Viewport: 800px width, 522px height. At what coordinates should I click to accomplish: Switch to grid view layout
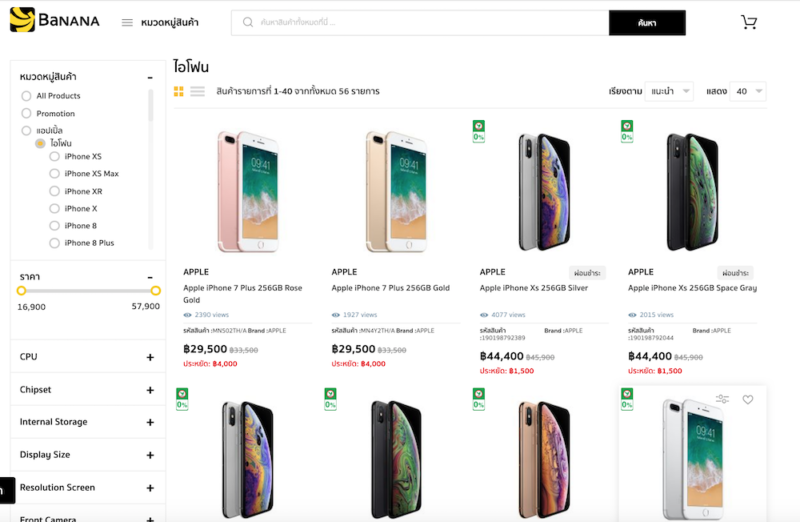(179, 91)
